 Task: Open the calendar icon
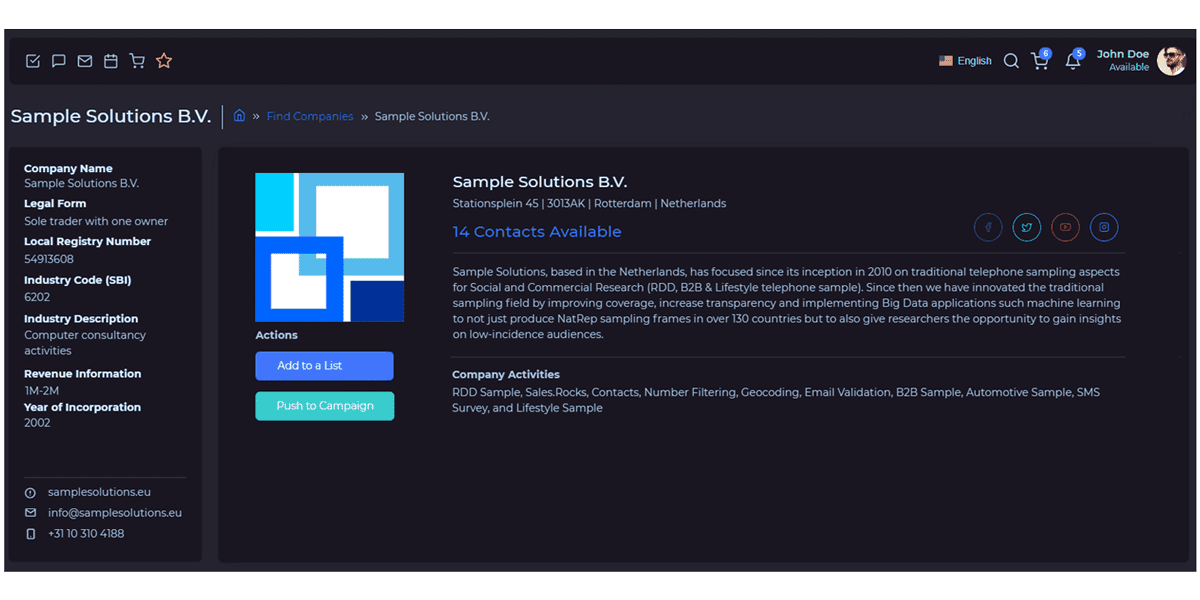coord(111,61)
